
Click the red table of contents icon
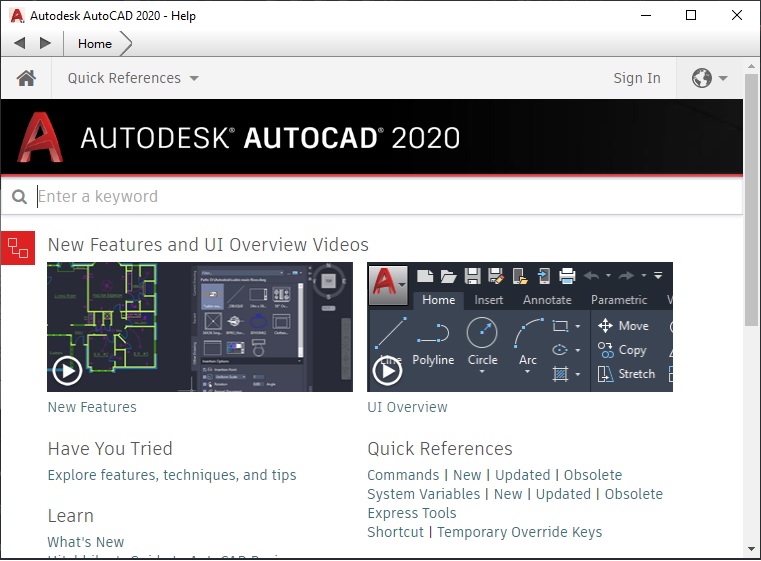17,248
